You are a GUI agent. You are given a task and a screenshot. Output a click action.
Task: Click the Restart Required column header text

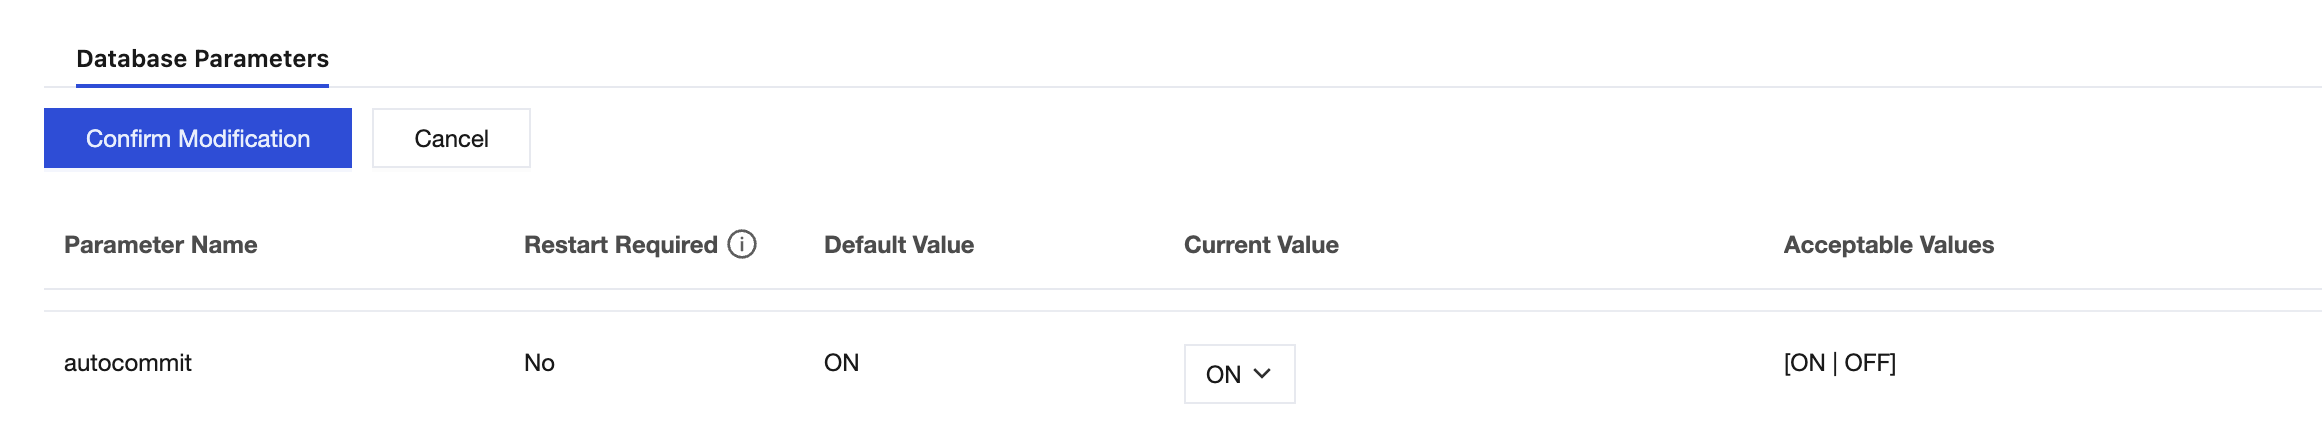pyautogui.click(x=620, y=245)
